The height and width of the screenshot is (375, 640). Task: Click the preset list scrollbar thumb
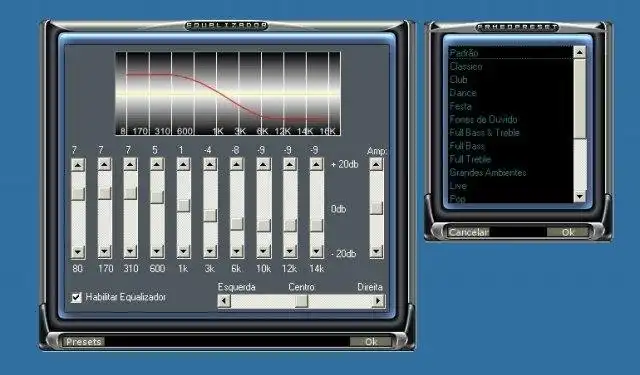[x=580, y=99]
